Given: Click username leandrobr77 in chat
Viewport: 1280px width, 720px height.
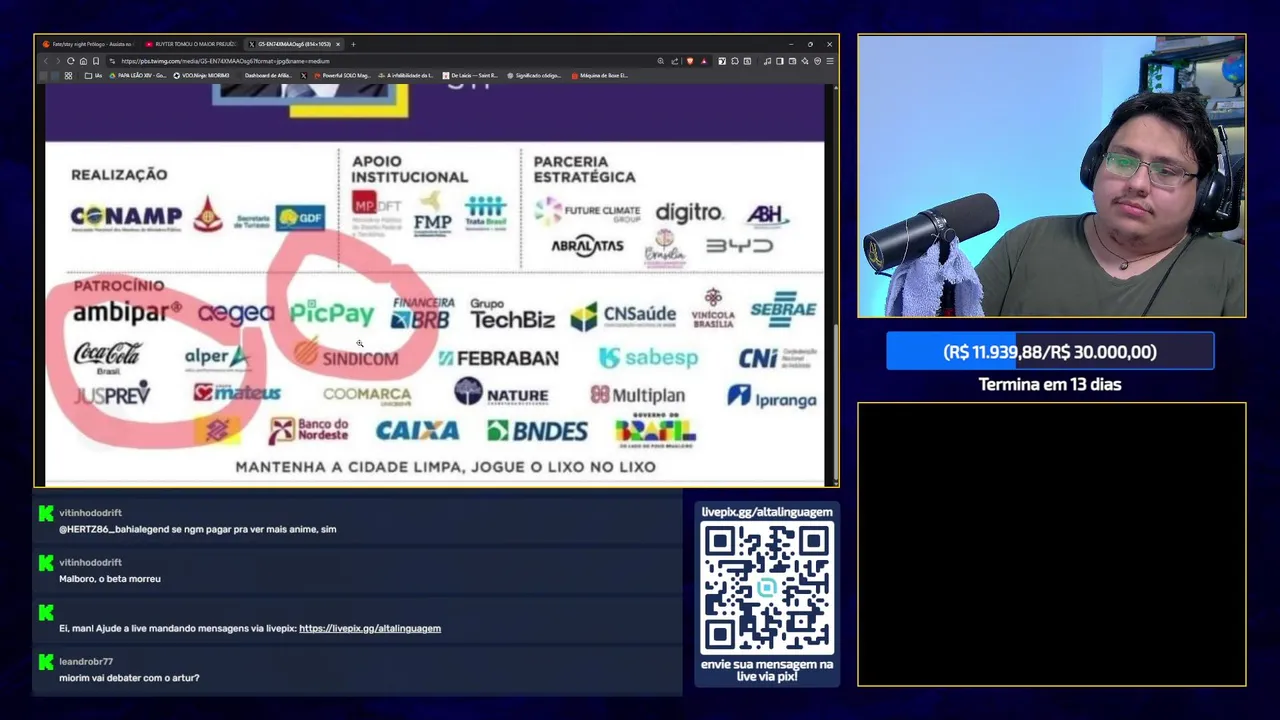Looking at the screenshot, I should tap(86, 661).
